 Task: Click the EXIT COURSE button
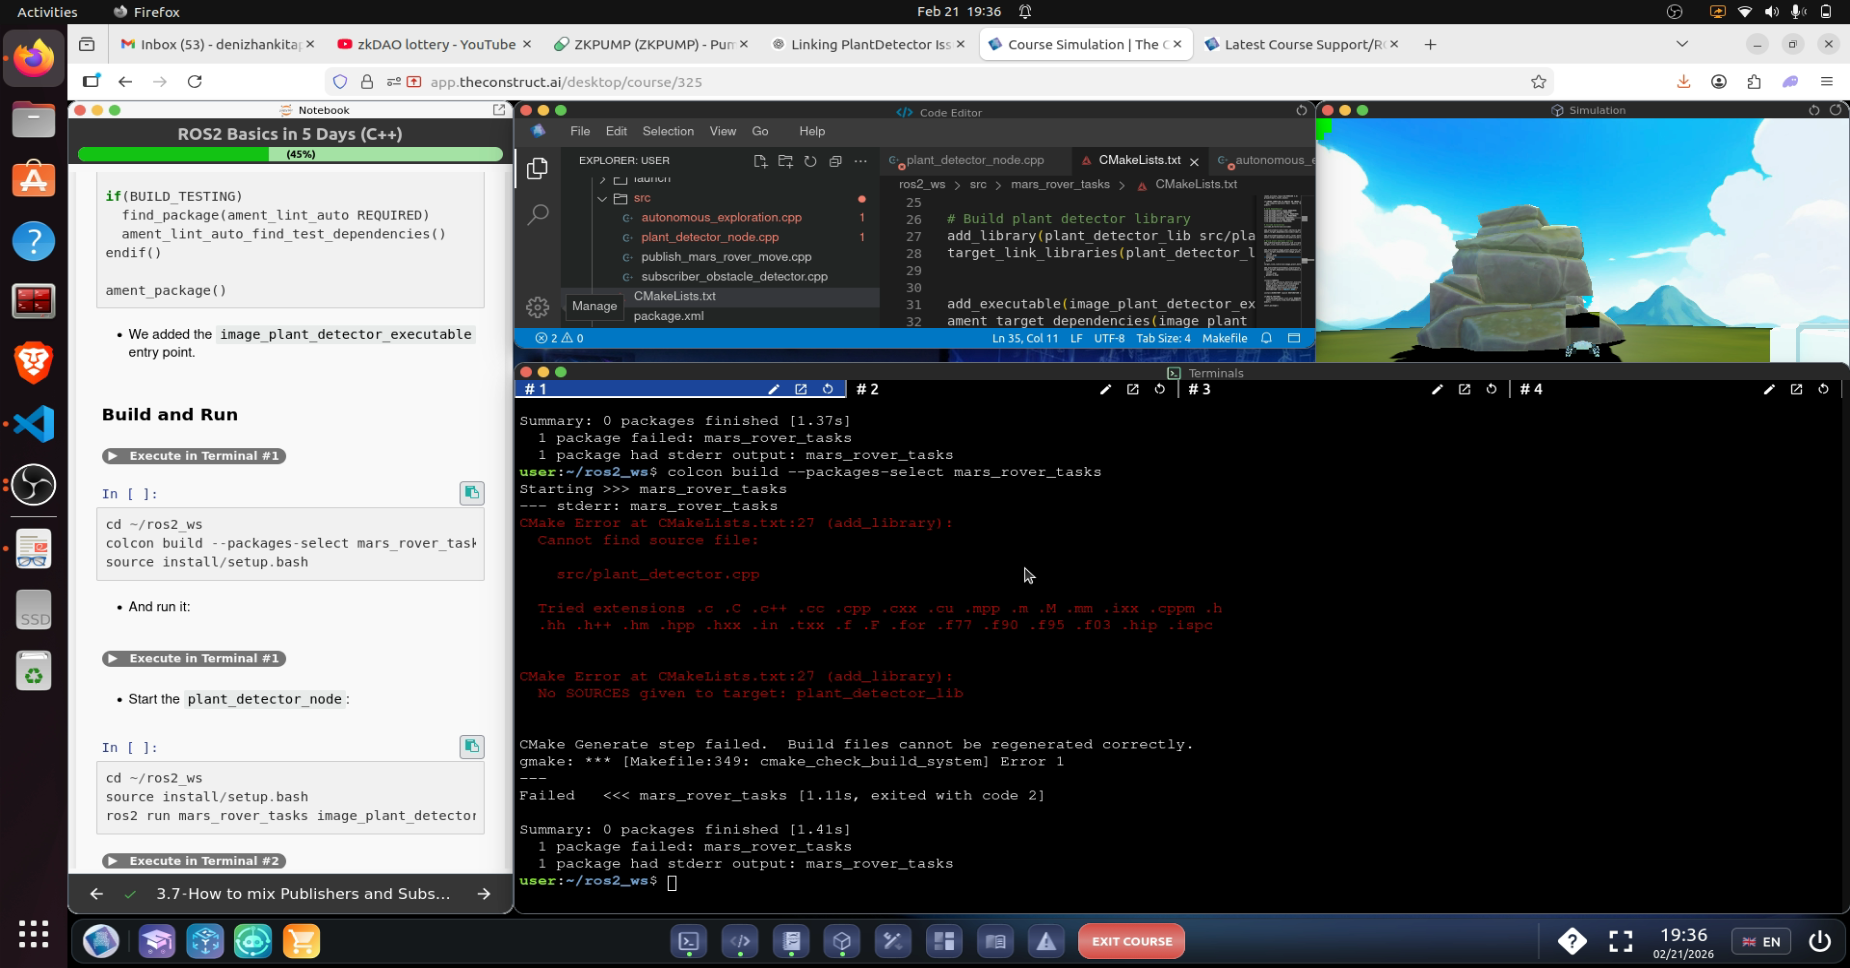point(1131,941)
